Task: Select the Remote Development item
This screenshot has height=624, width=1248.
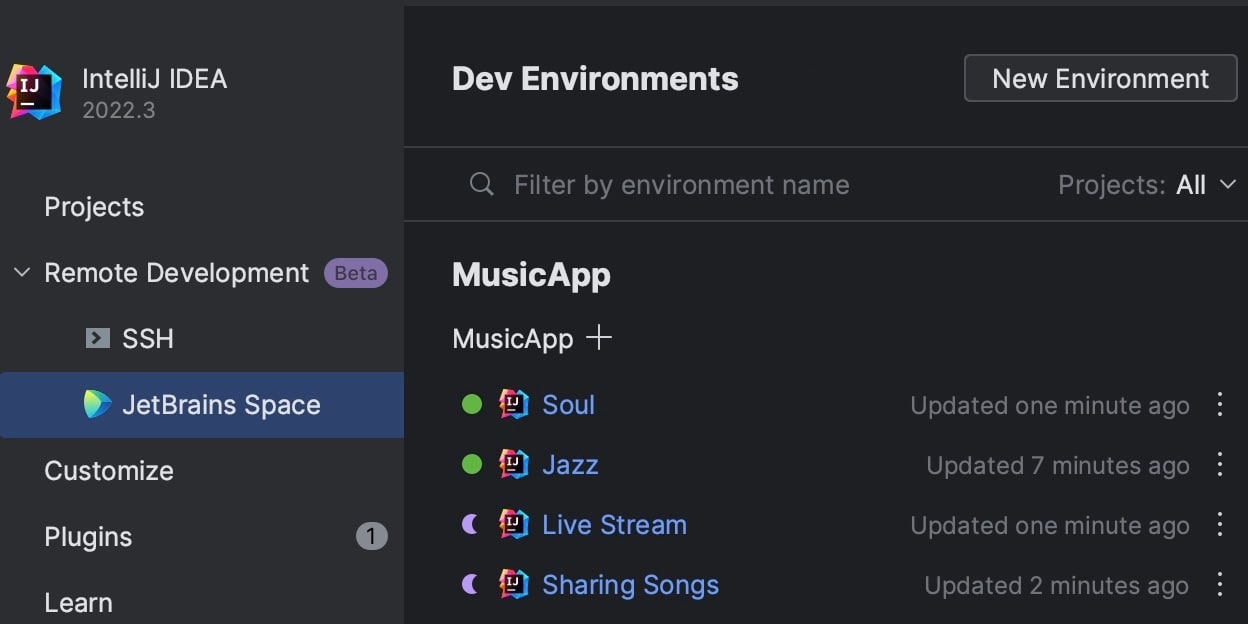Action: (x=177, y=273)
